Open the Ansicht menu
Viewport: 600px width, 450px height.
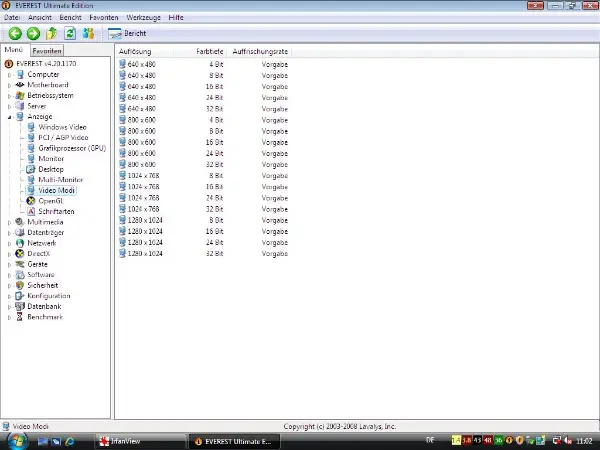pos(41,18)
